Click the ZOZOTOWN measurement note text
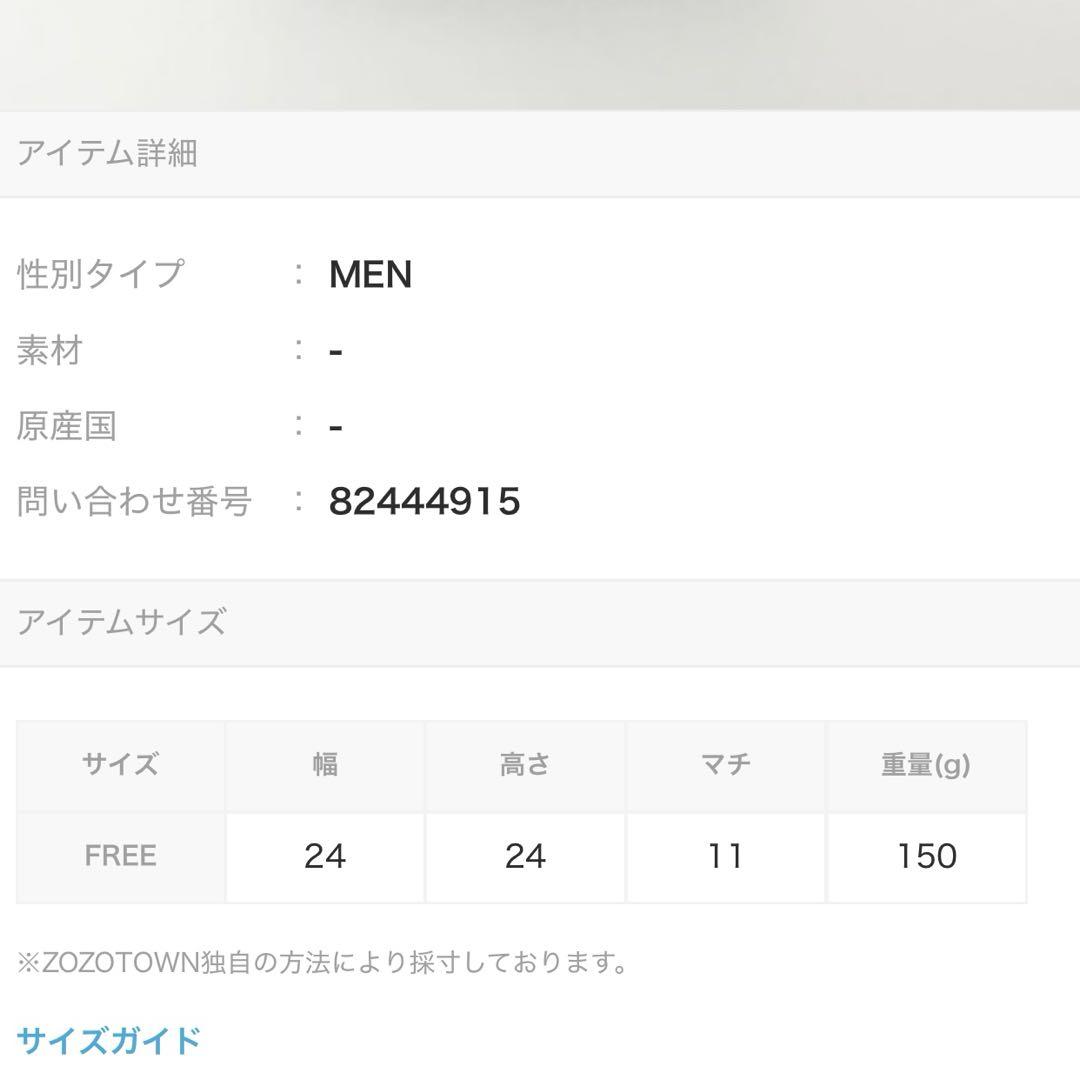The image size is (1080, 1080). 322,962
